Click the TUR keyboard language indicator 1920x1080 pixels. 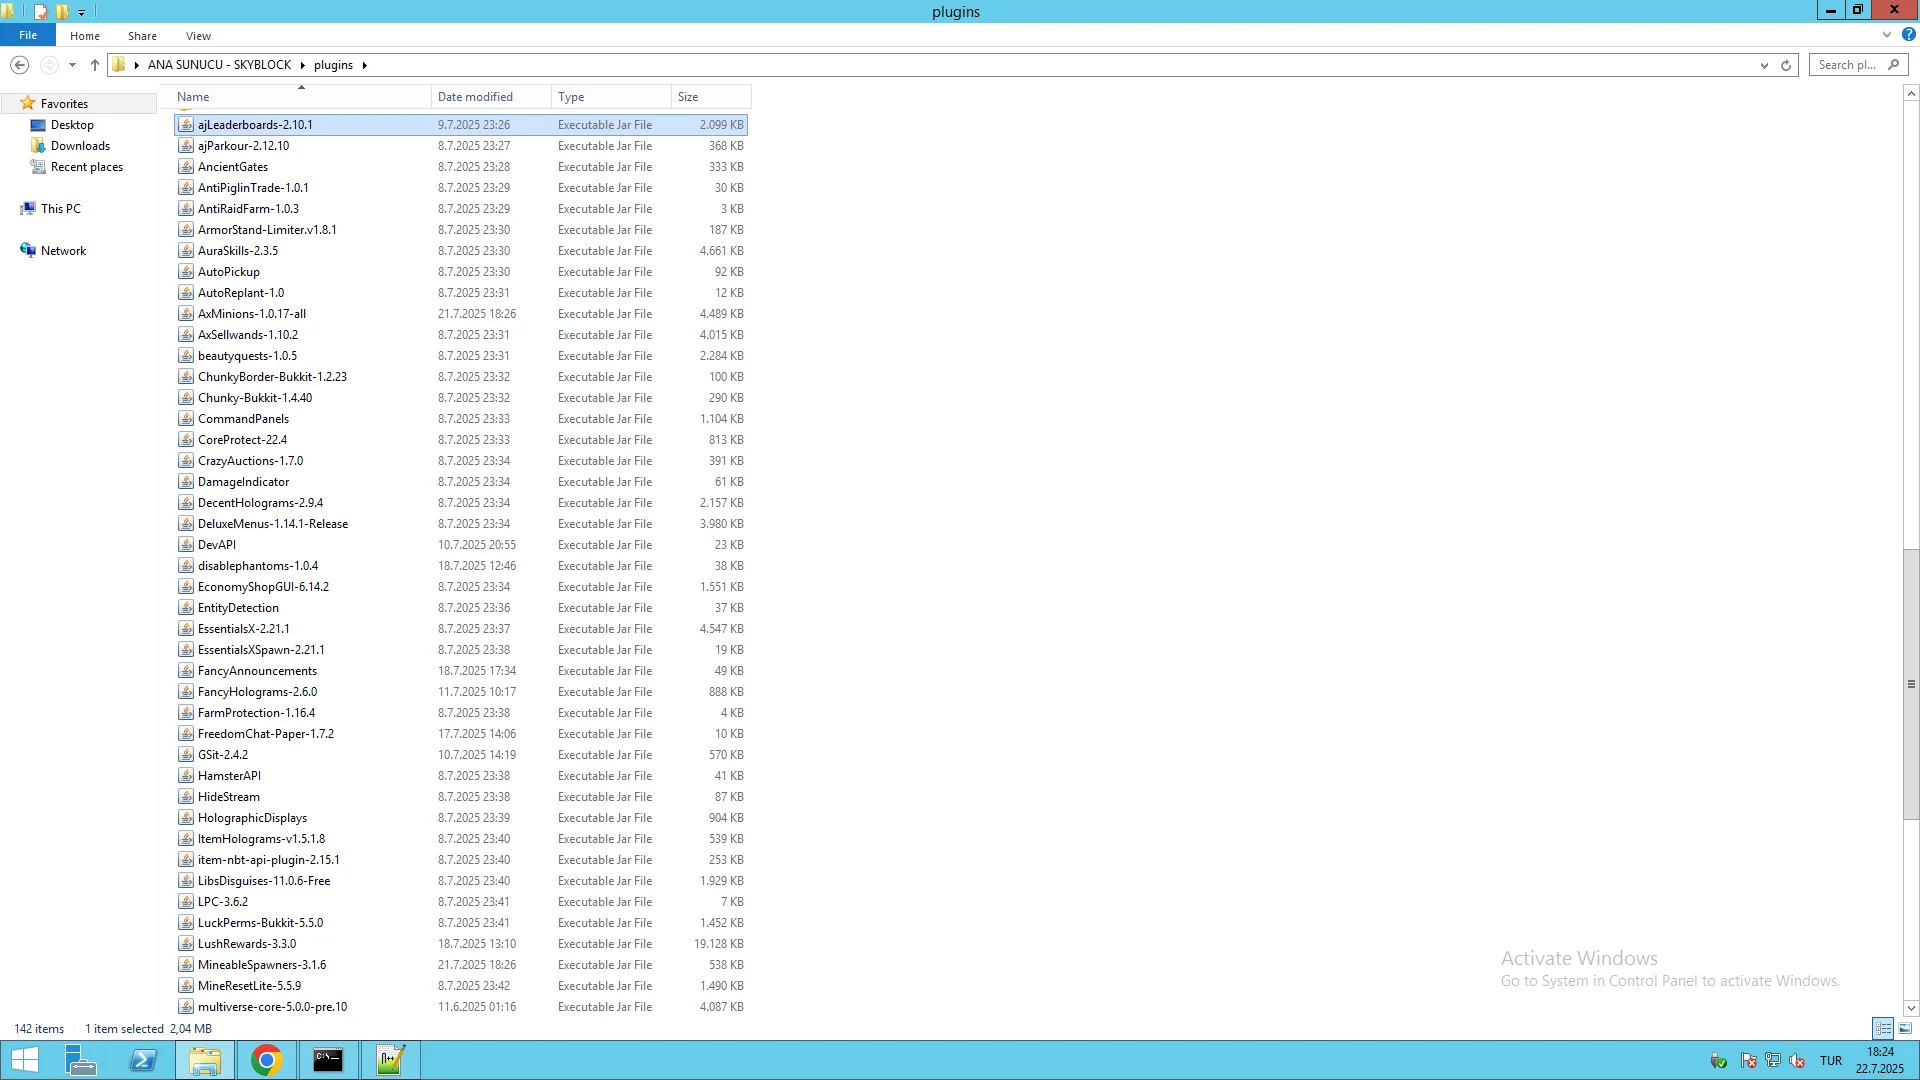pyautogui.click(x=1831, y=1060)
